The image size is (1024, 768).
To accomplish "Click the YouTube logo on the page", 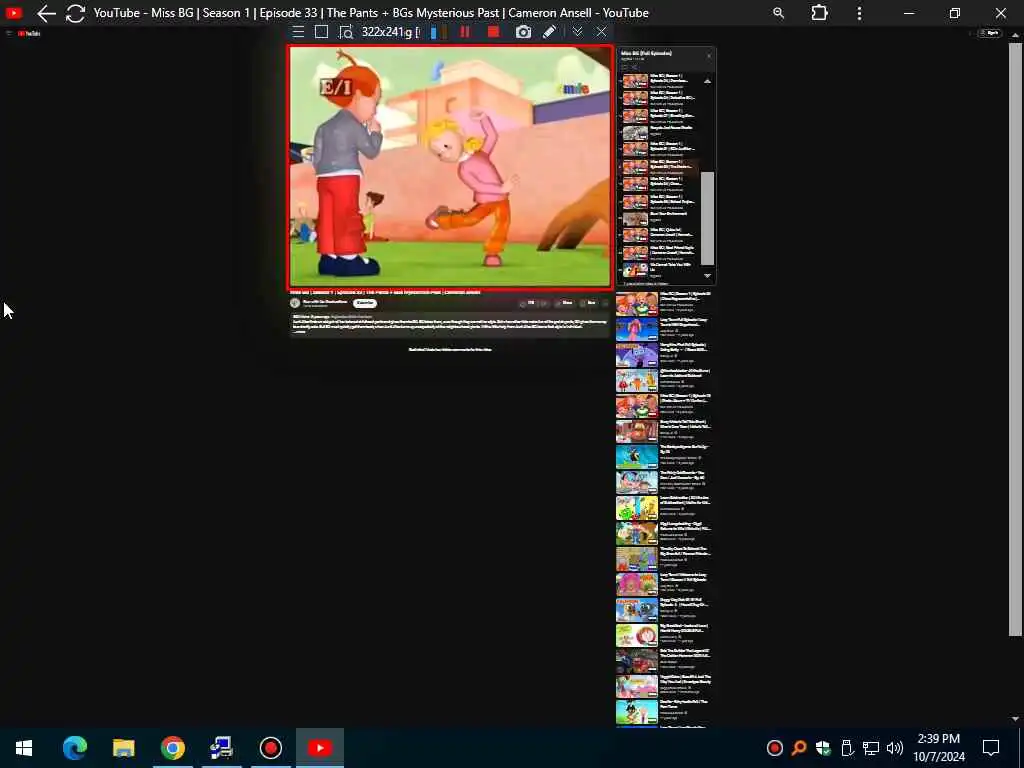I will (x=29, y=33).
